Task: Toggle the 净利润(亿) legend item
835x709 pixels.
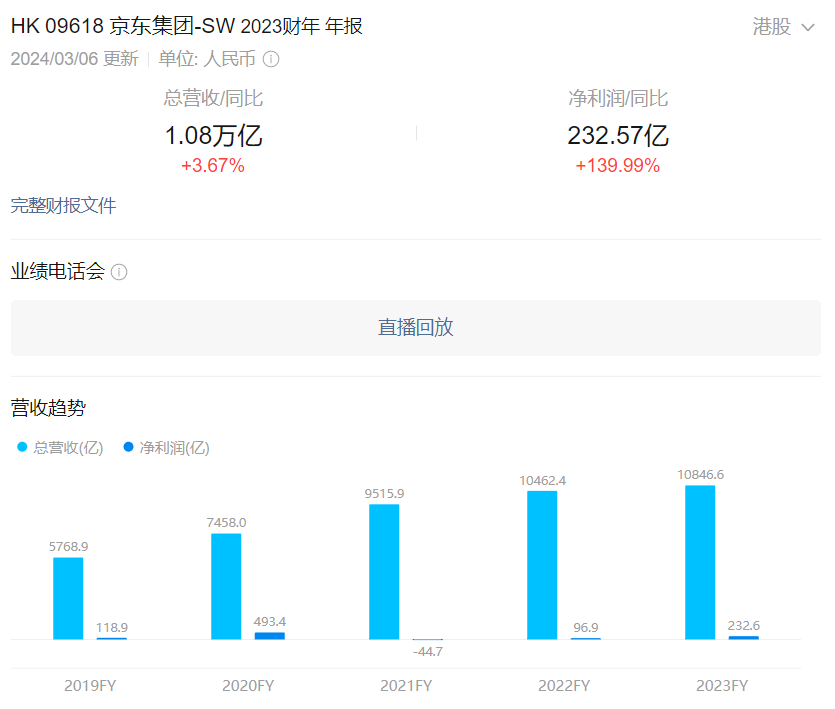Action: [x=166, y=447]
